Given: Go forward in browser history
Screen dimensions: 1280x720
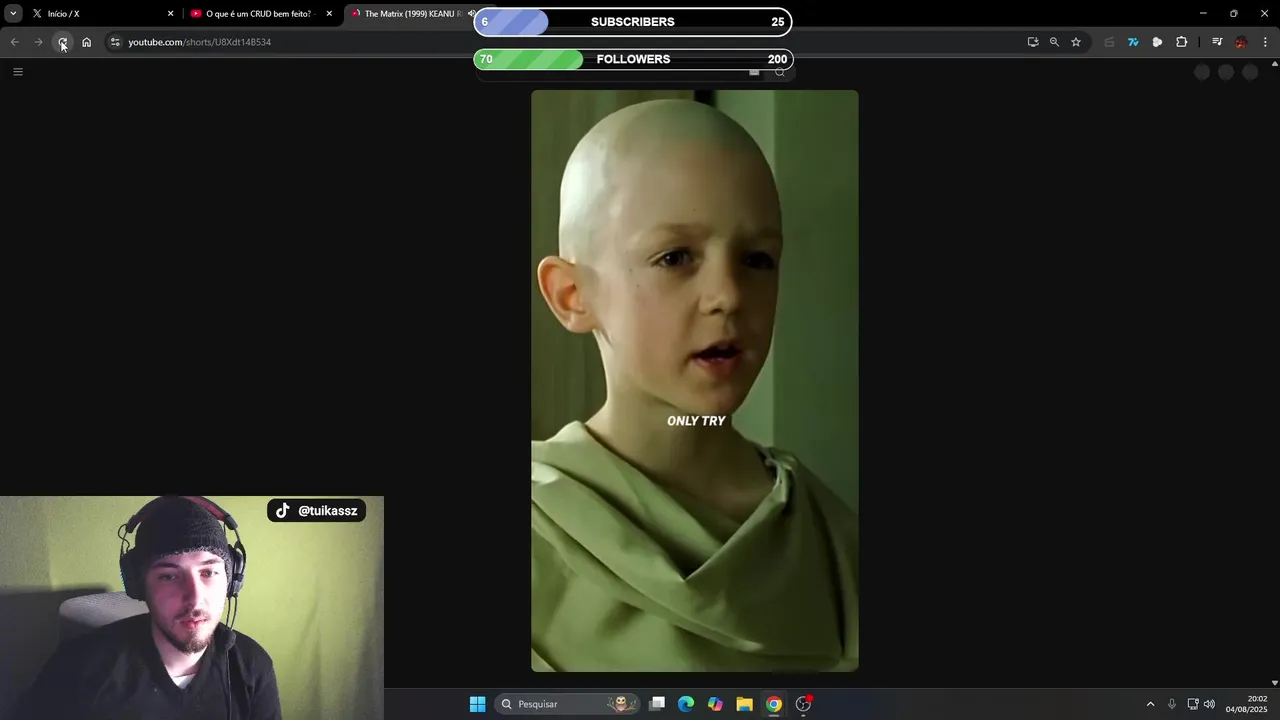Looking at the screenshot, I should [x=38, y=42].
